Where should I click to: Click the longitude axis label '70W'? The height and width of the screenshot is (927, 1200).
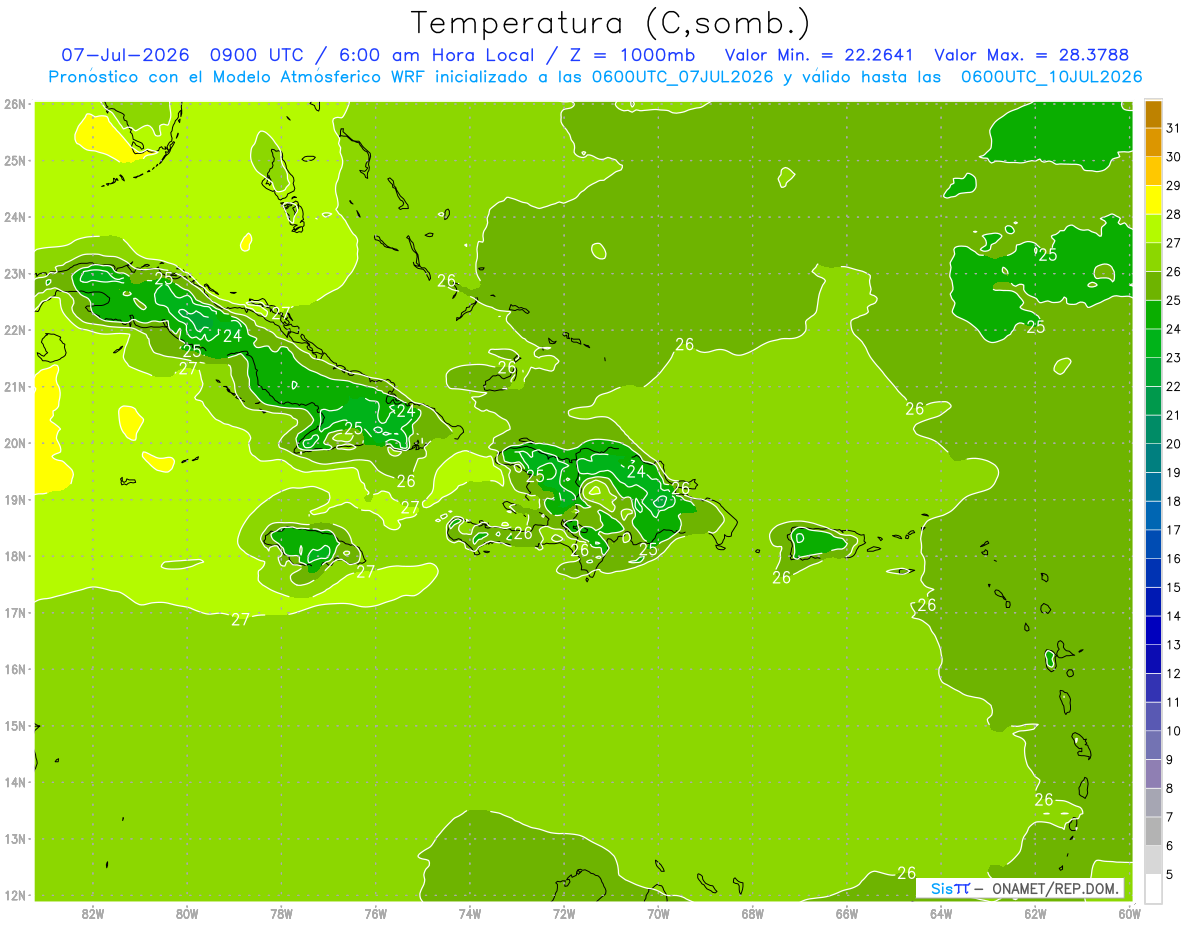pos(658,913)
